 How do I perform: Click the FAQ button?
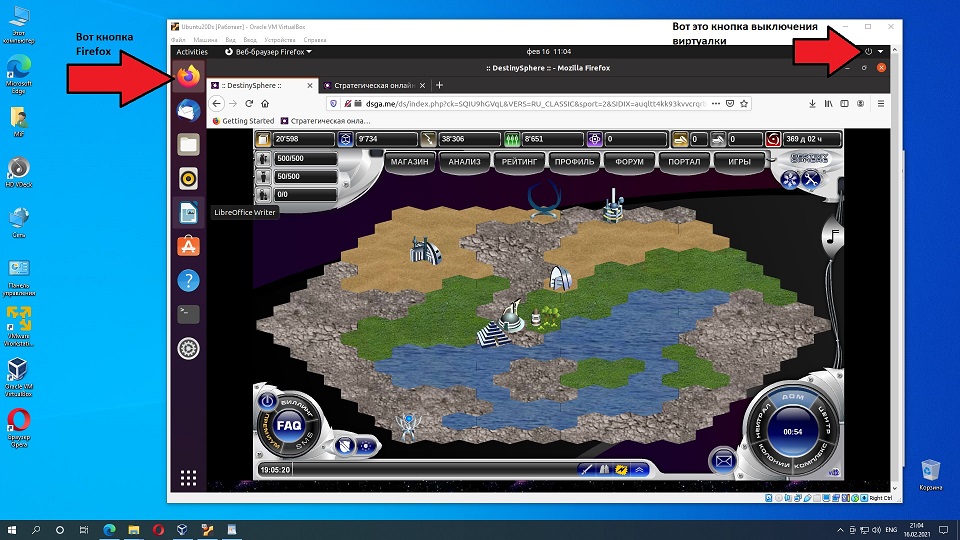(289, 425)
